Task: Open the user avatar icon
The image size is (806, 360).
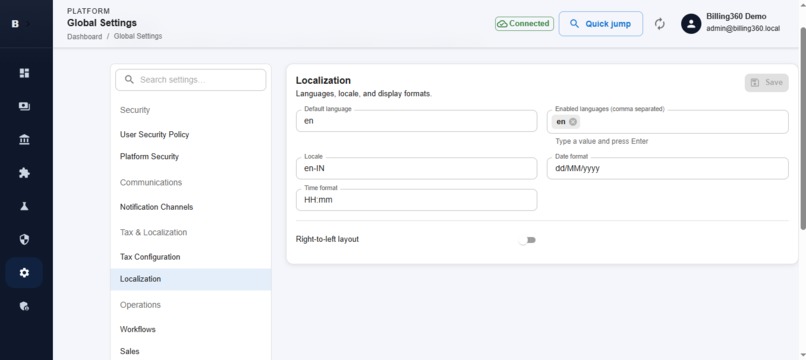Action: click(x=691, y=24)
